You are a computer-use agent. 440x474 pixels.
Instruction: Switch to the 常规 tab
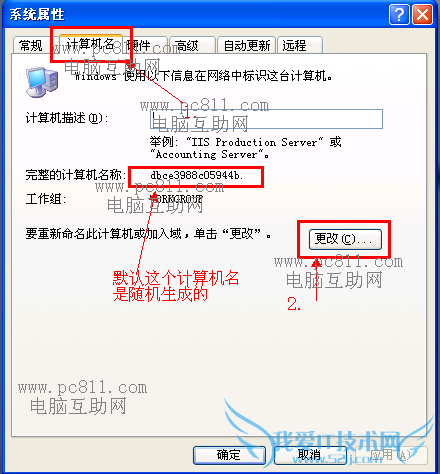tap(31, 45)
